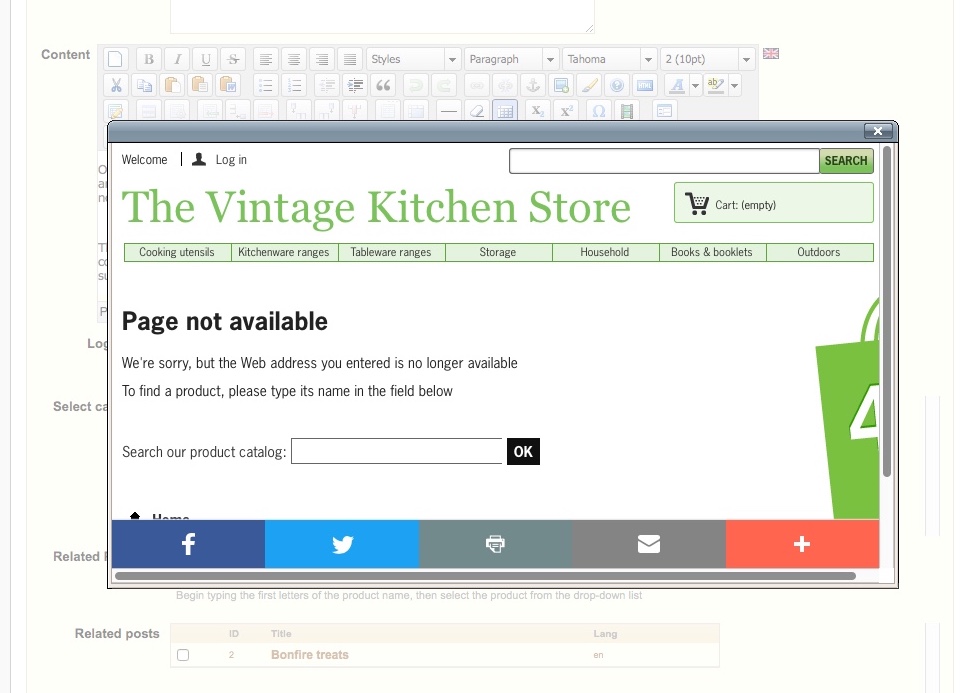Insert a bulleted list
Image resolution: width=968 pixels, height=693 pixels.
click(265, 85)
